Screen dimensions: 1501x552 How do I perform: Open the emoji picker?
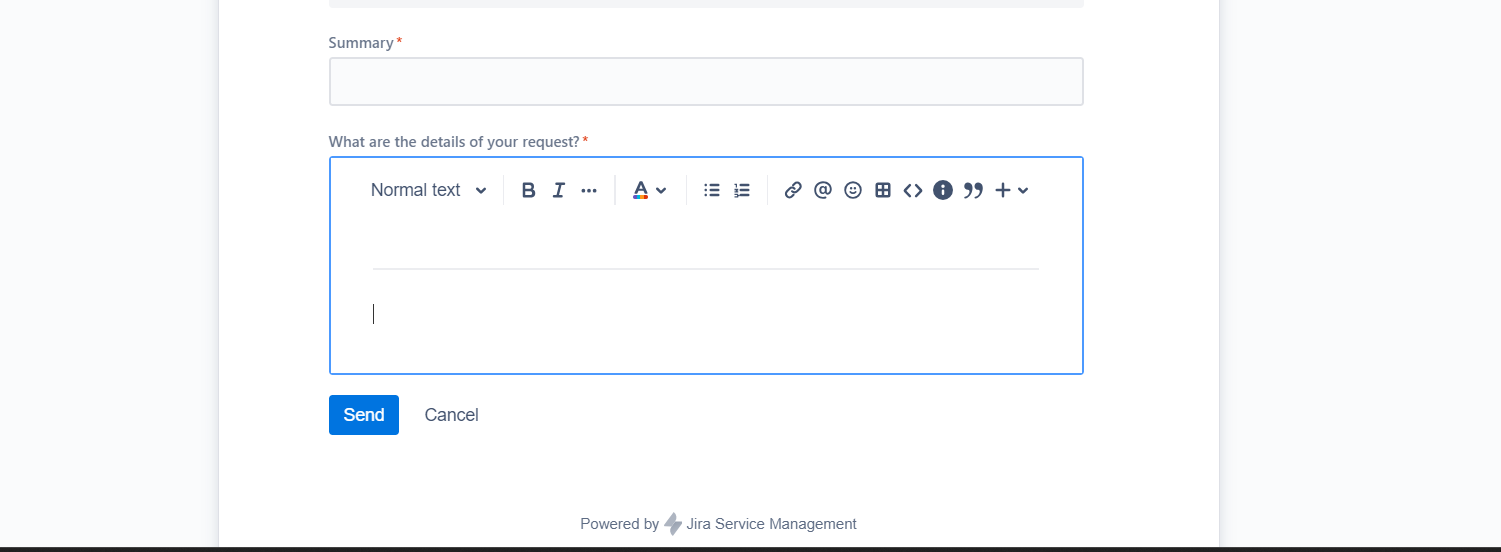click(853, 190)
